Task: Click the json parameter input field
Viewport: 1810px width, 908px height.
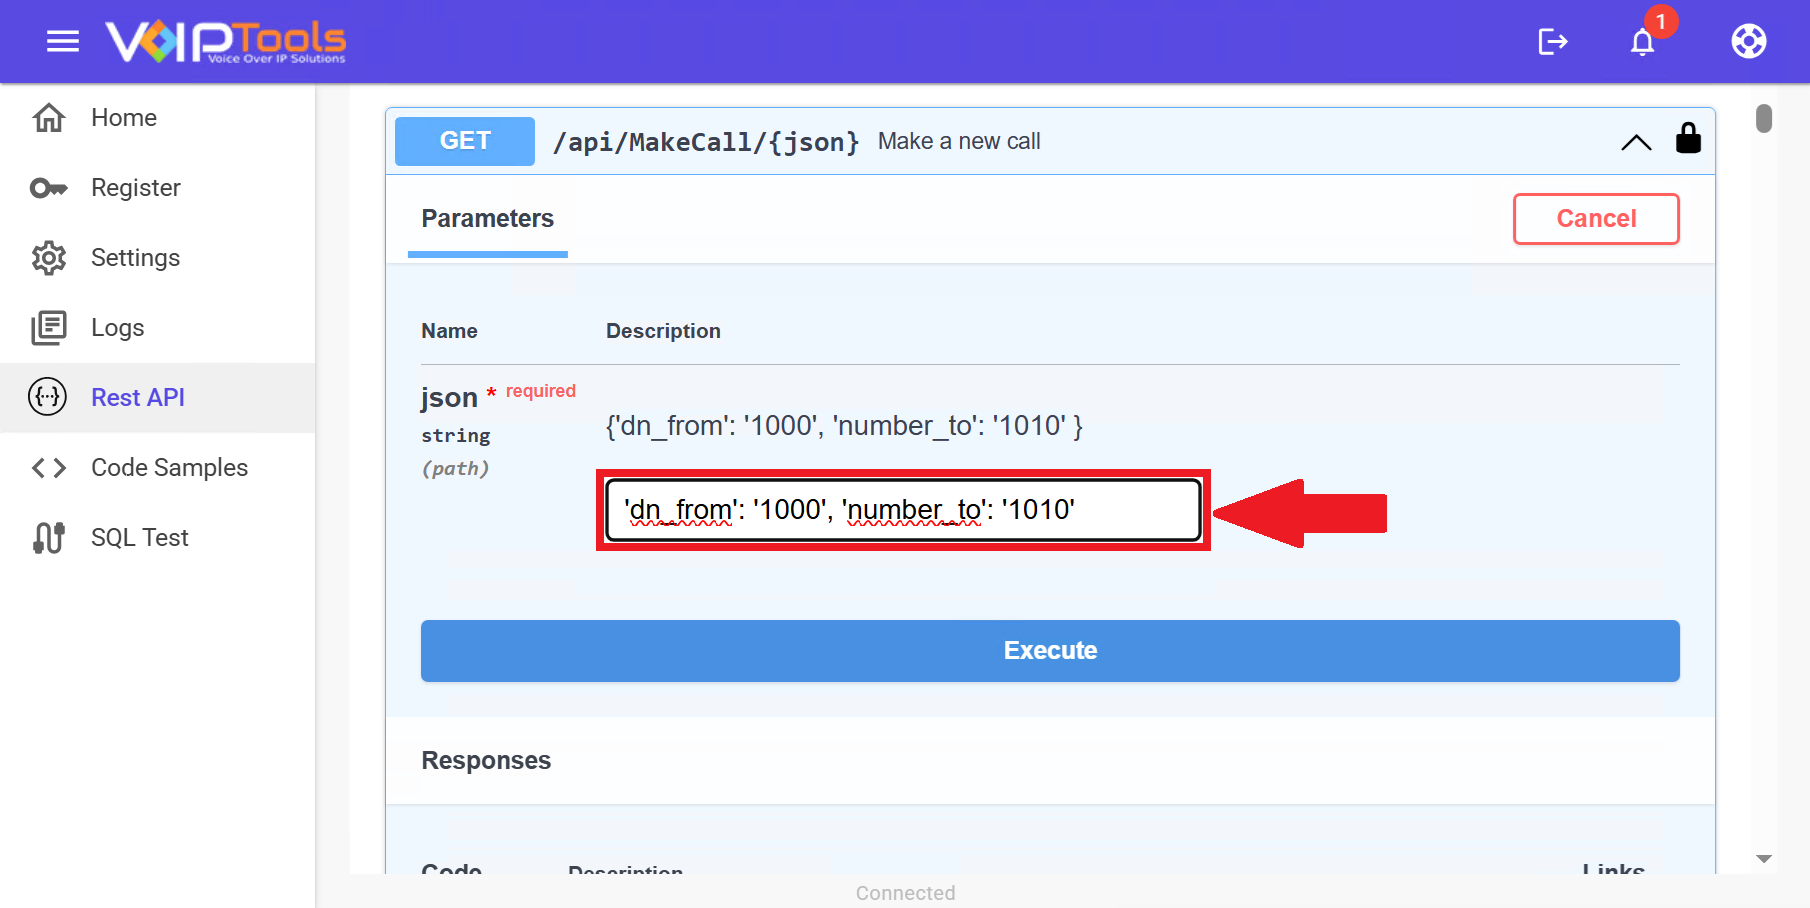Action: pos(902,510)
